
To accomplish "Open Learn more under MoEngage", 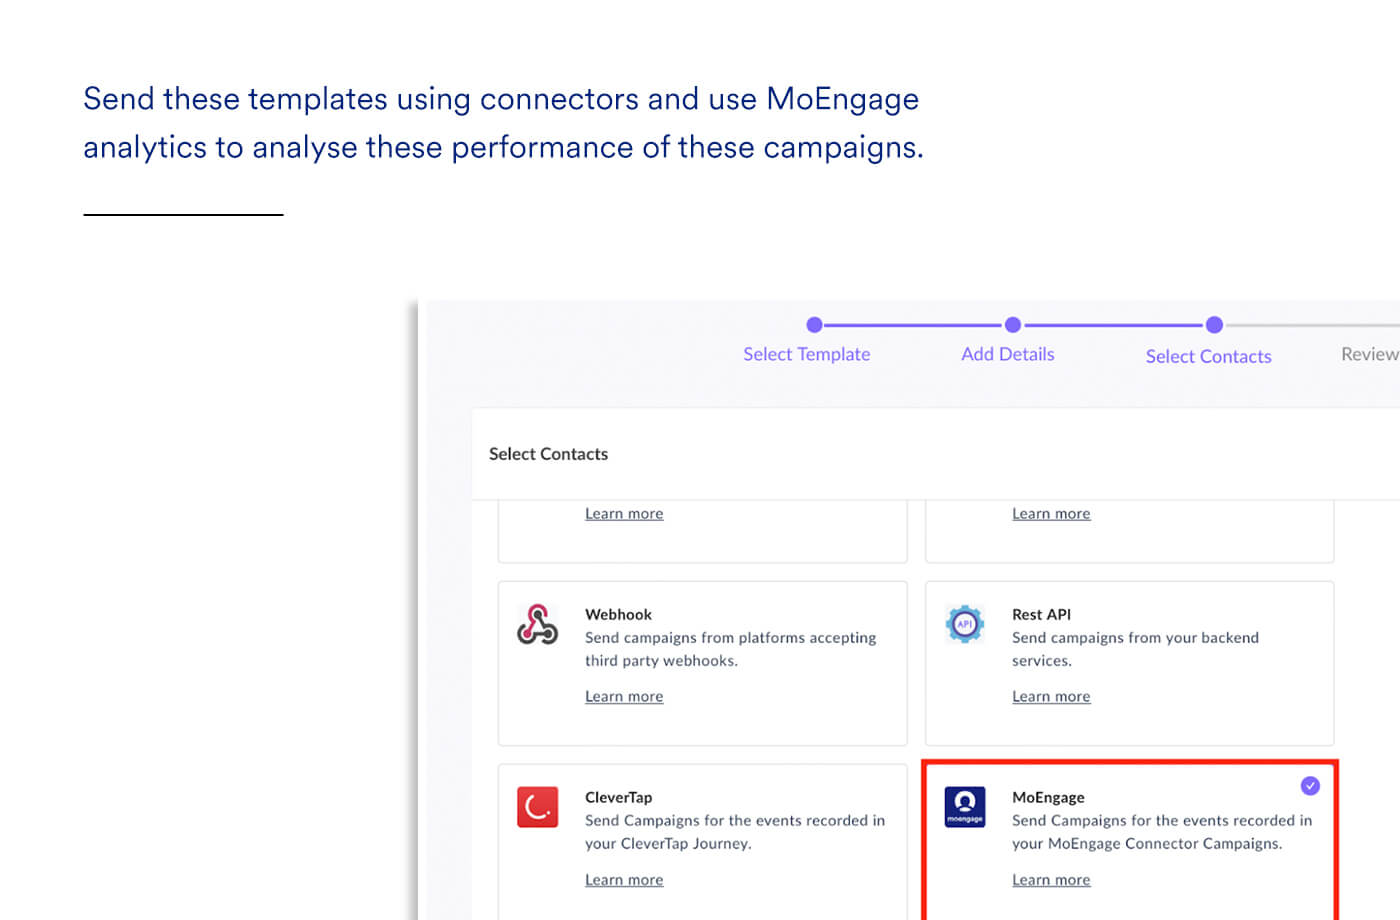I will coord(1051,879).
